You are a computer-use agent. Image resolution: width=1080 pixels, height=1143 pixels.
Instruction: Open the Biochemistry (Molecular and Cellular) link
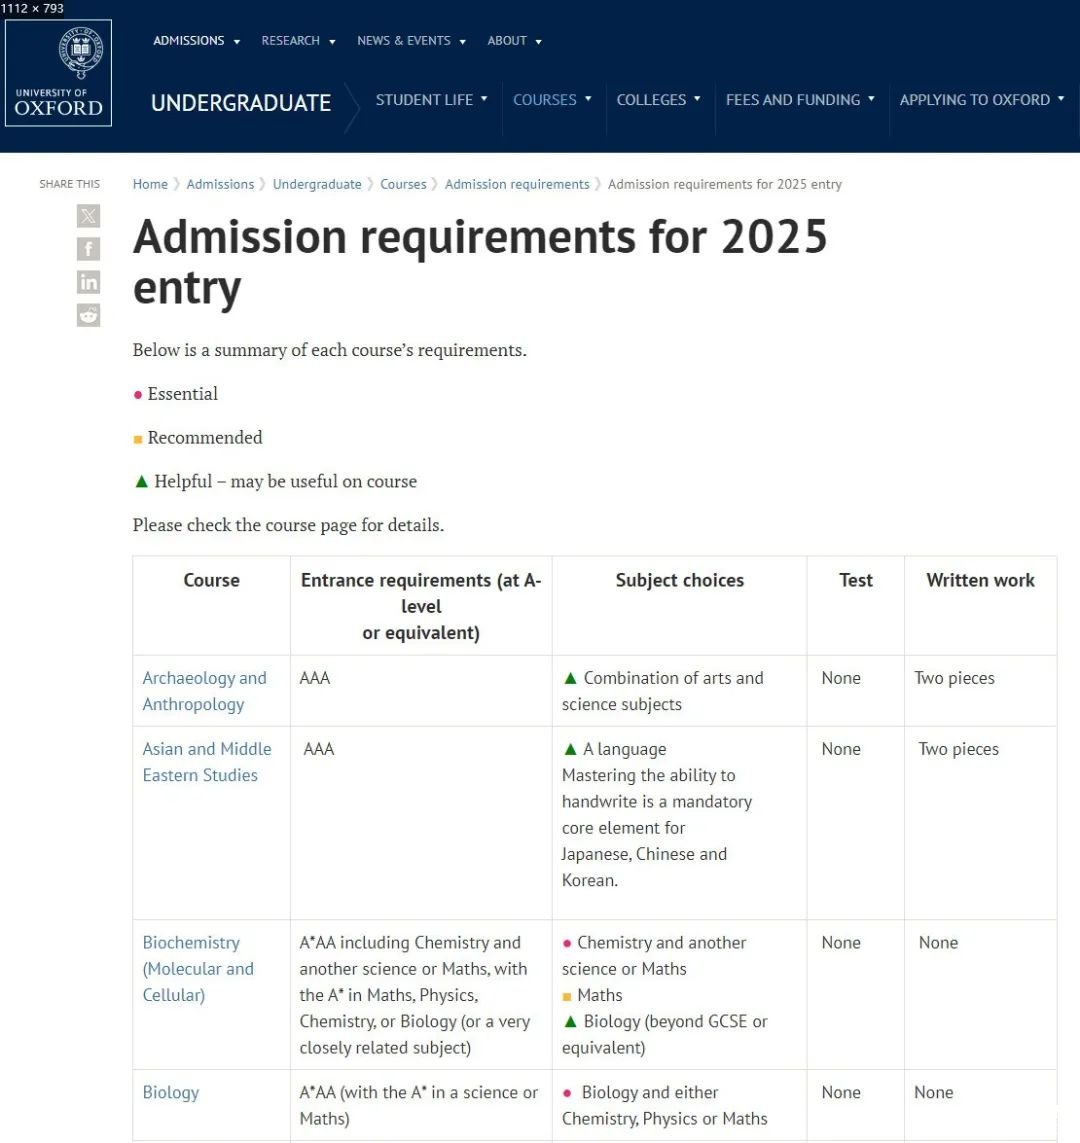pyautogui.click(x=198, y=968)
